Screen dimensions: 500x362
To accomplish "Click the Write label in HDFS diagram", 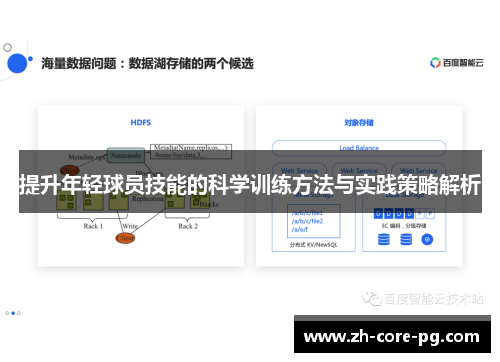I will coord(130,226).
